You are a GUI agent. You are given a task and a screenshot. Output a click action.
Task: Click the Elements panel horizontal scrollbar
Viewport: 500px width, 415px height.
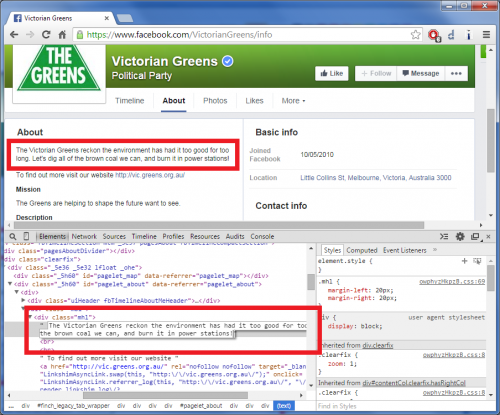(x=165, y=395)
